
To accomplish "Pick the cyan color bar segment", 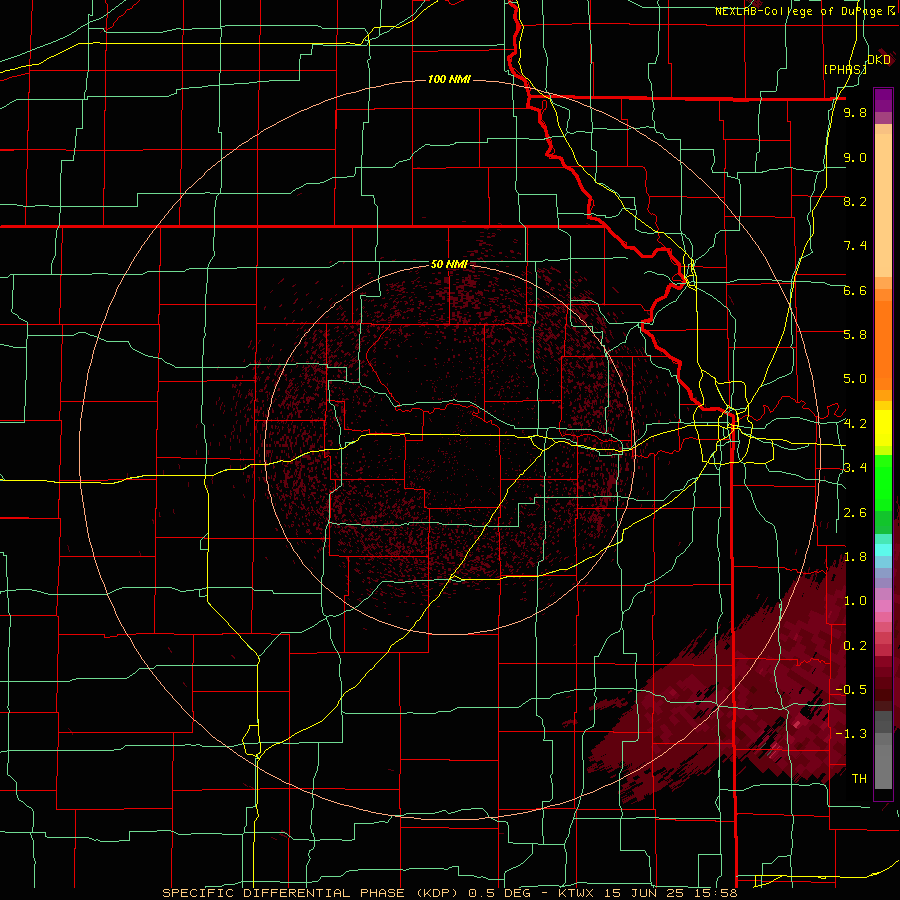I will [x=883, y=550].
